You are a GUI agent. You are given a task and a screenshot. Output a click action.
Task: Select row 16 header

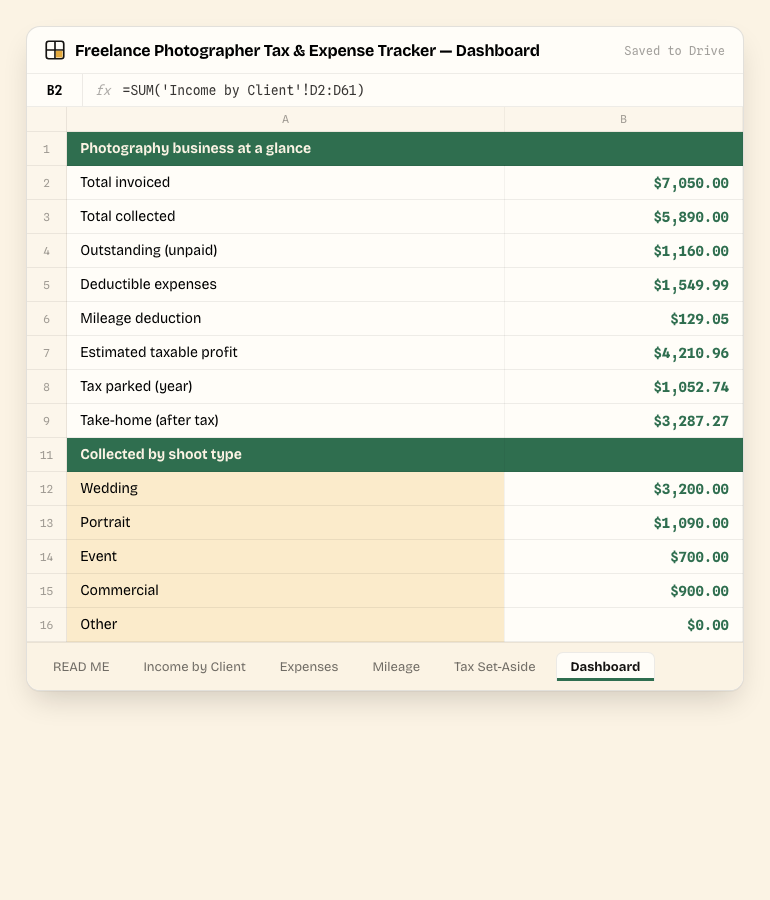coord(47,624)
